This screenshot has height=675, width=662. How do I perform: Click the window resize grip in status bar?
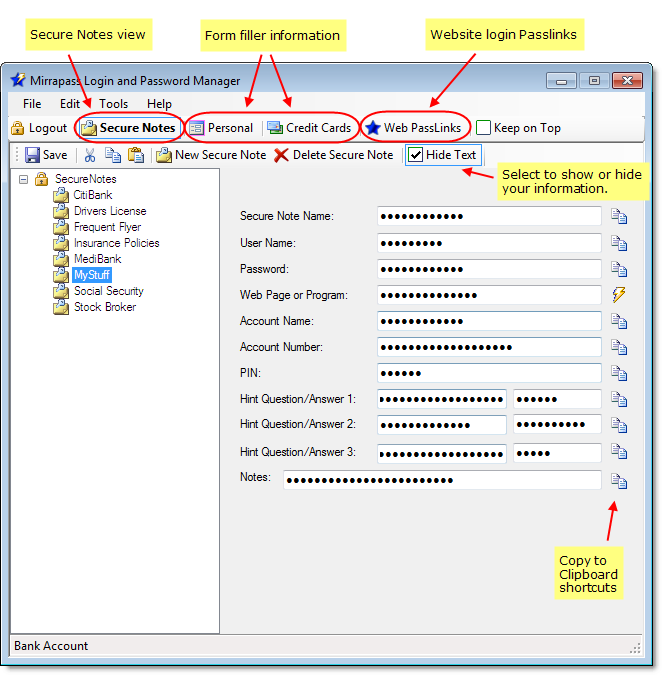point(635,648)
